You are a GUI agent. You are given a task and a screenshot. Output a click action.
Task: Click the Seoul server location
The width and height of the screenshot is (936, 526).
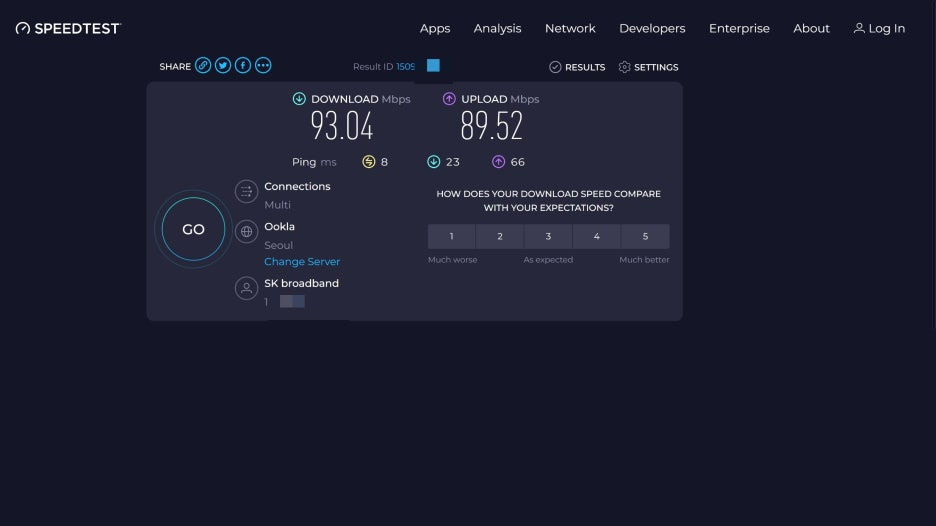click(x=278, y=245)
